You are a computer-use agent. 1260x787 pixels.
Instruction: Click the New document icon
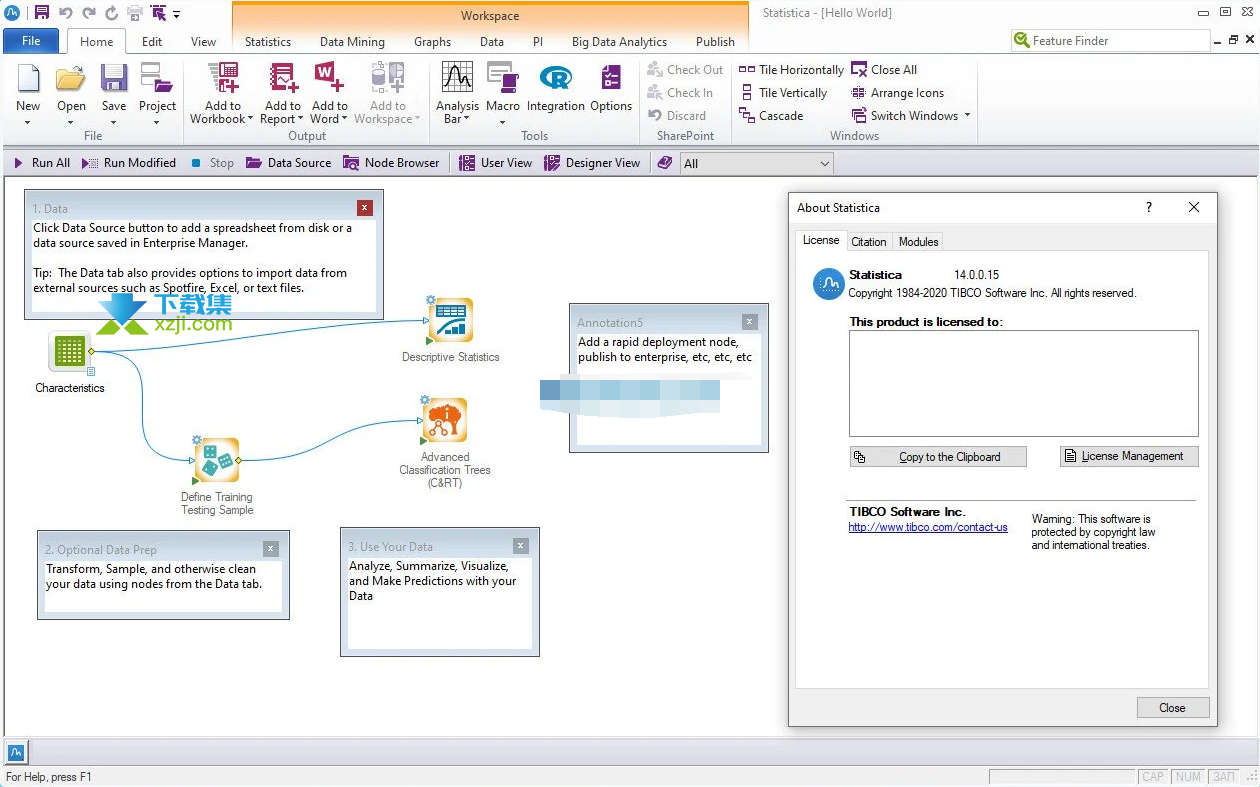(x=28, y=78)
